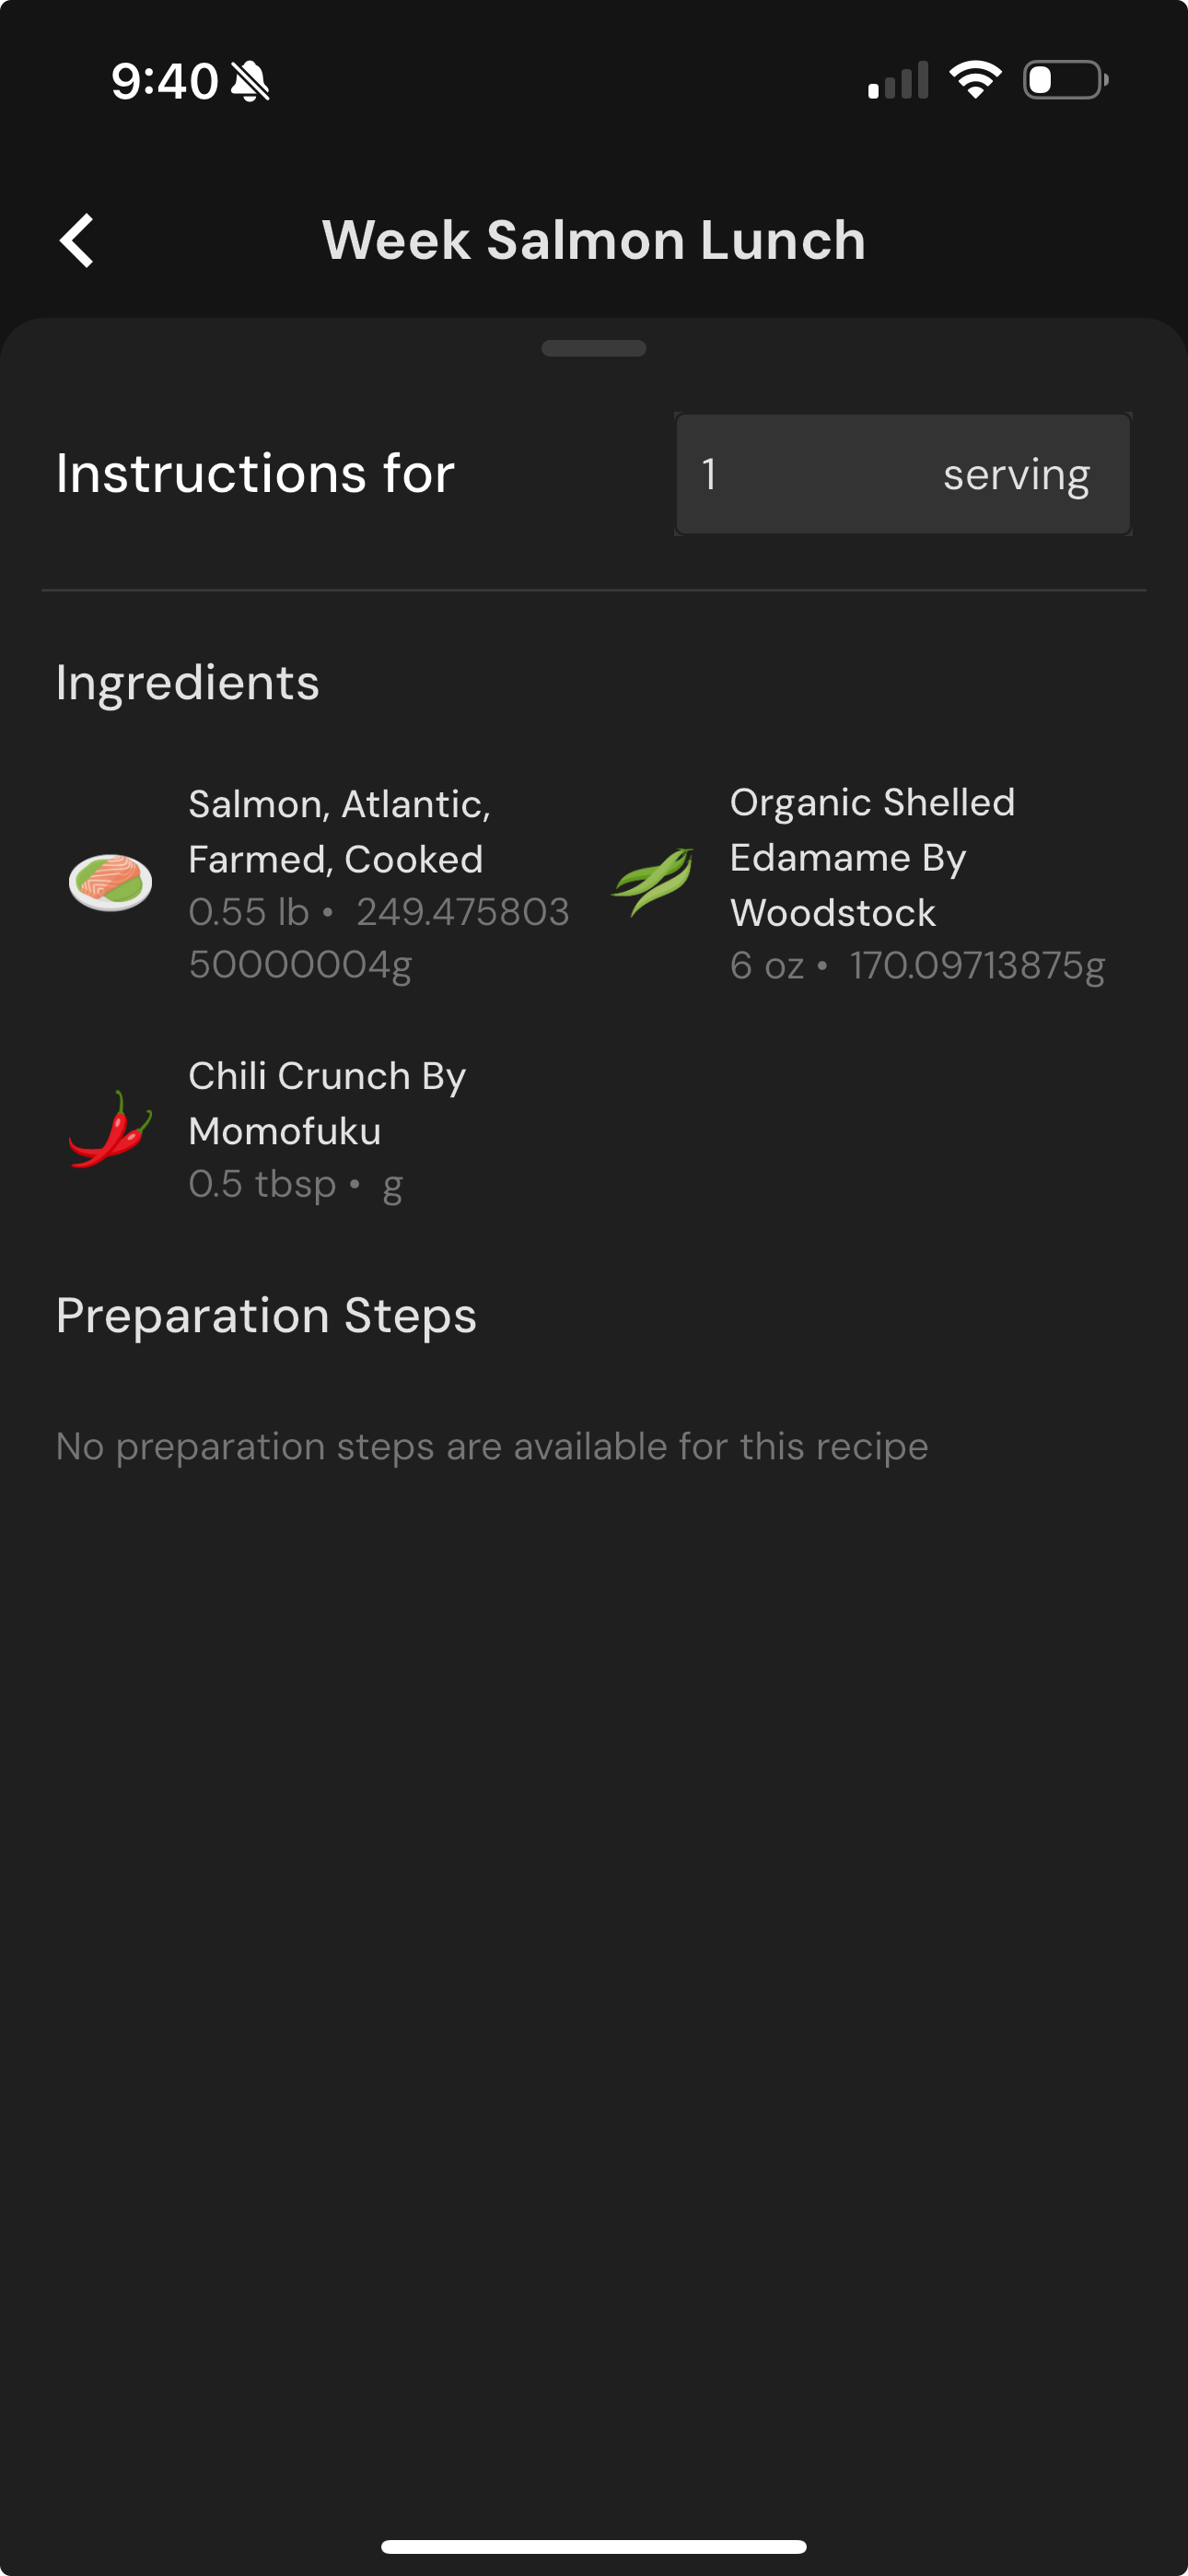
Task: Tap the home indicator bar
Action: tap(594, 2546)
